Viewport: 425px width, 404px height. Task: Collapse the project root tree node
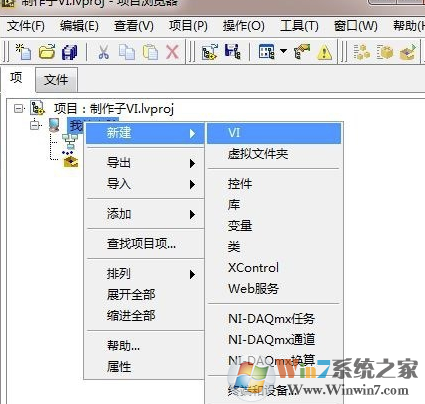coord(19,108)
